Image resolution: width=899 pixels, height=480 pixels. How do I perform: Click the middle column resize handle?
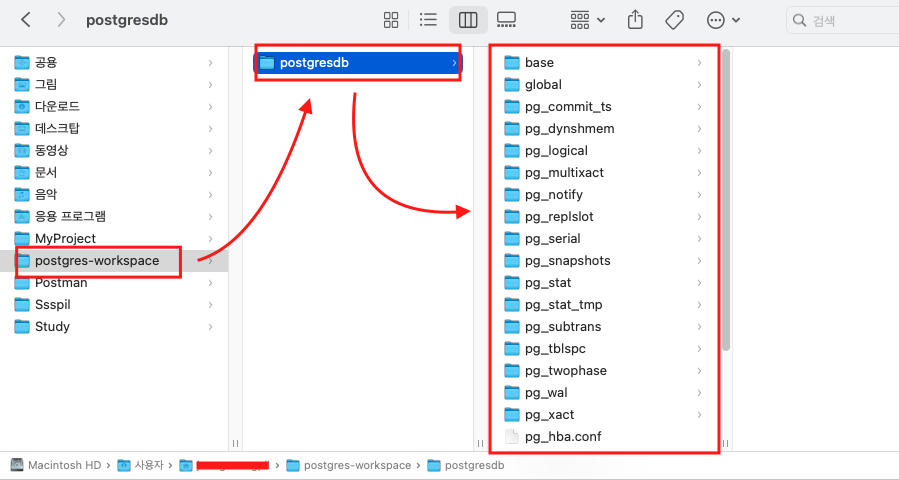(x=480, y=443)
